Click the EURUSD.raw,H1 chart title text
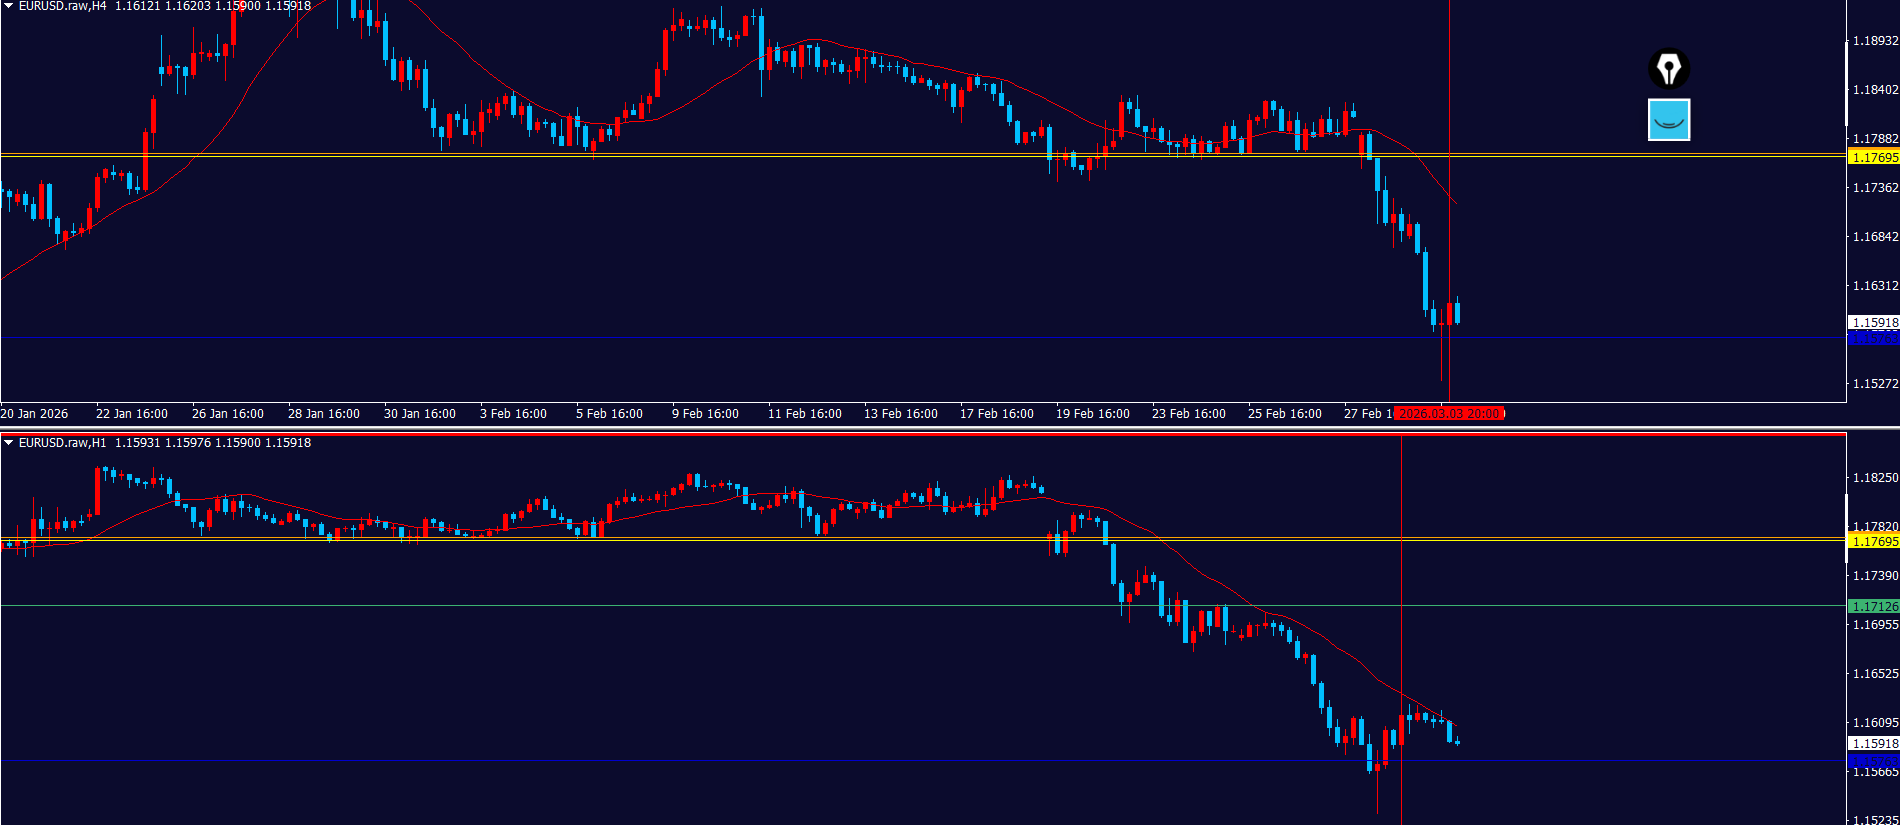 [x=62, y=442]
